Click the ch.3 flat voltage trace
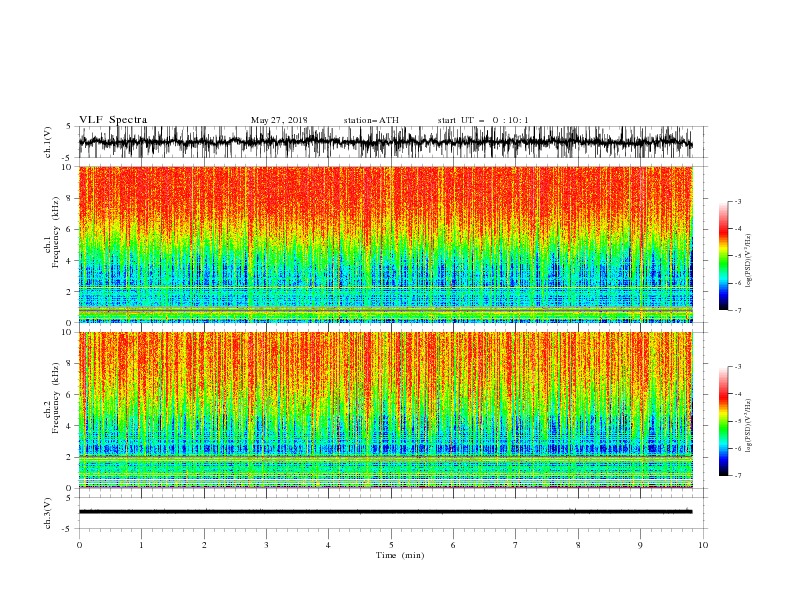 (386, 512)
